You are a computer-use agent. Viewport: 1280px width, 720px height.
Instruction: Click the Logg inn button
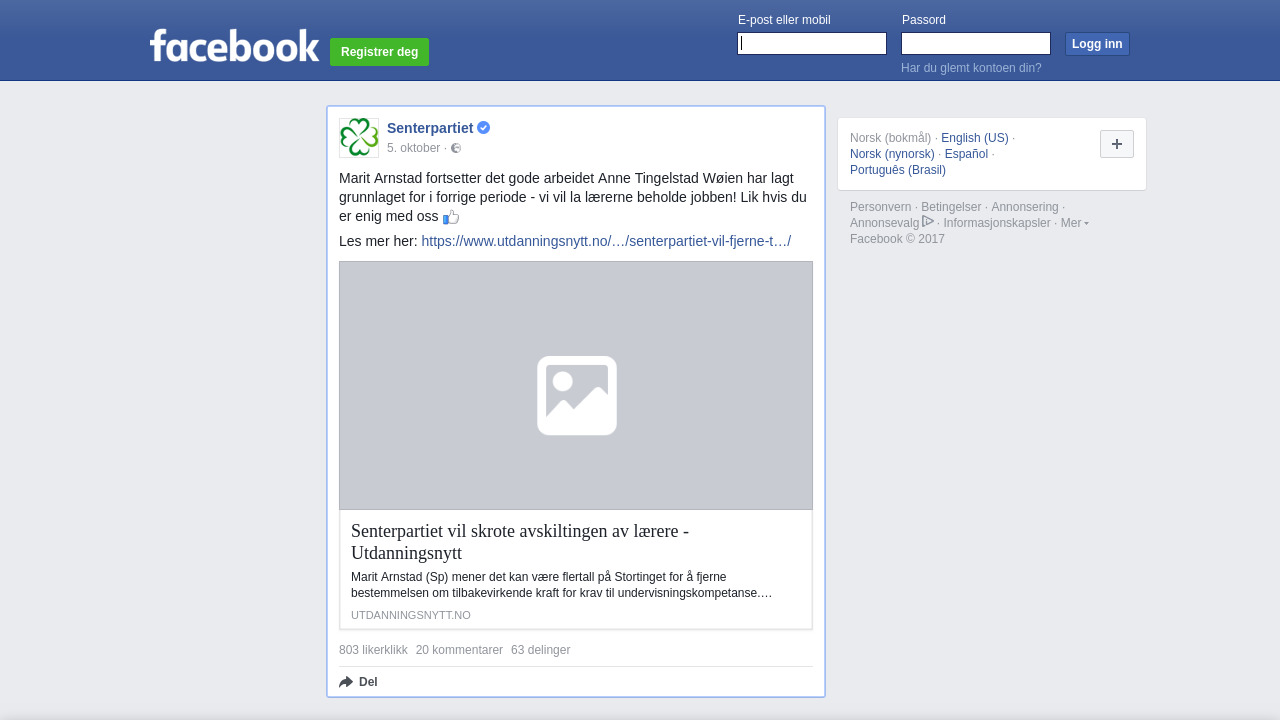(1097, 44)
